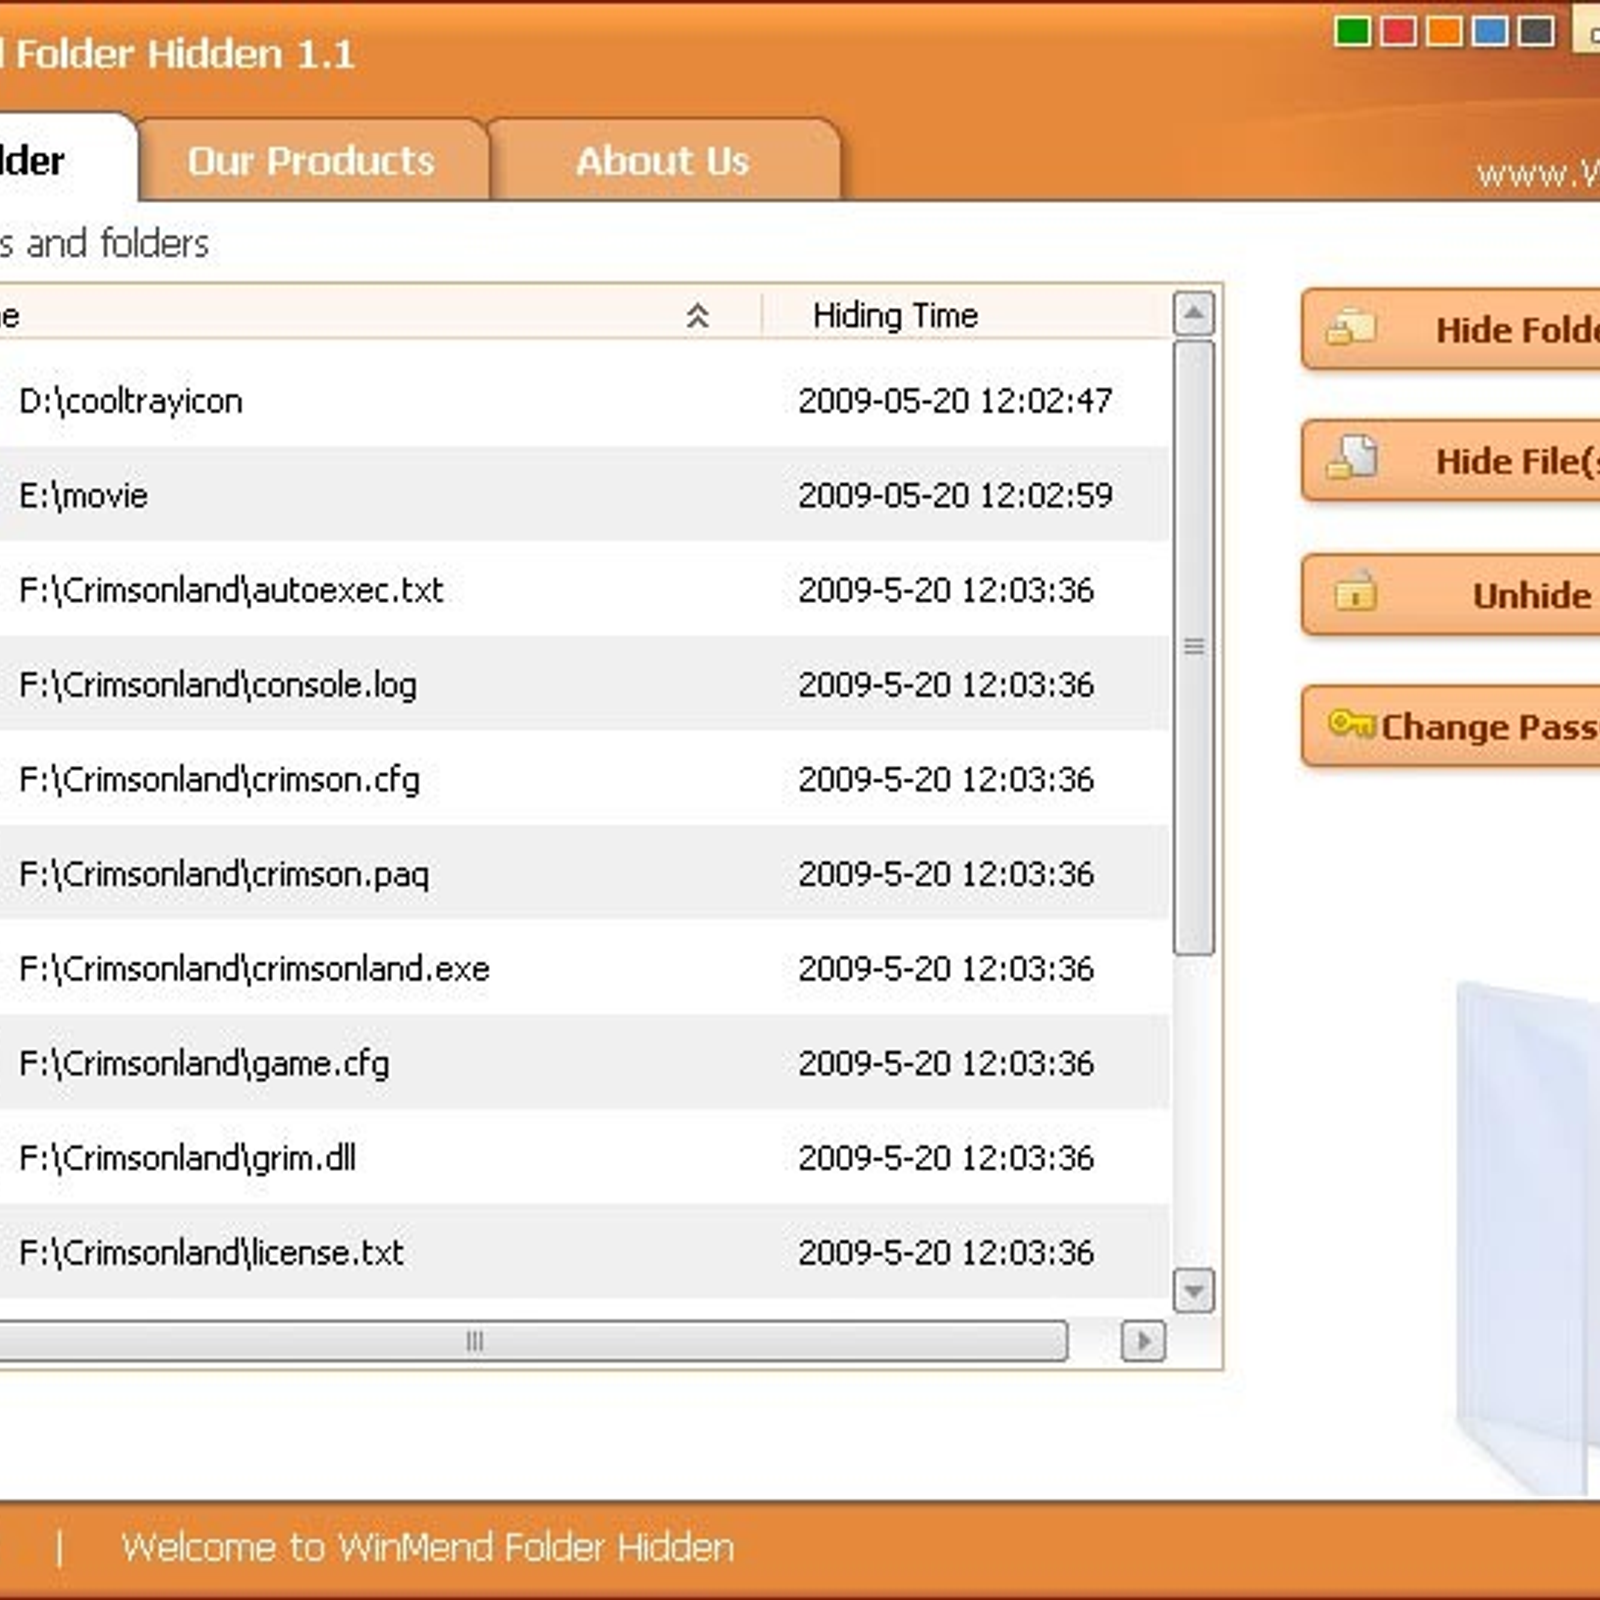Select the F:\Crimsonland\crimson.cfg row
This screenshot has width=1600, height=1600.
584,779
